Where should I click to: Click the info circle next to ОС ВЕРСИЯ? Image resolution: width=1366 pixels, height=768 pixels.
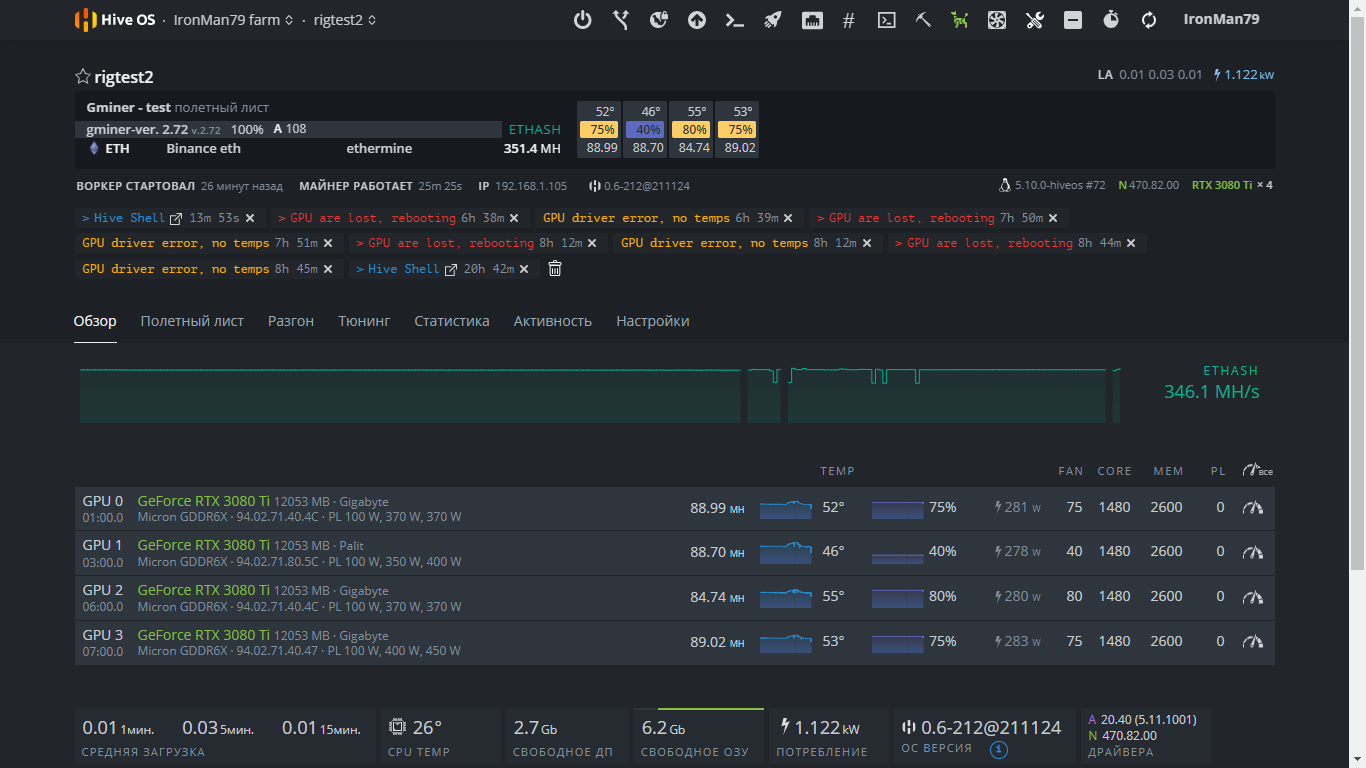tap(997, 749)
